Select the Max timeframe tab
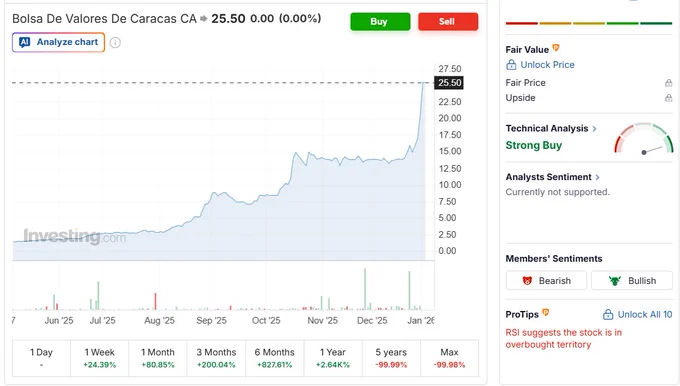680x386 pixels. pos(449,358)
